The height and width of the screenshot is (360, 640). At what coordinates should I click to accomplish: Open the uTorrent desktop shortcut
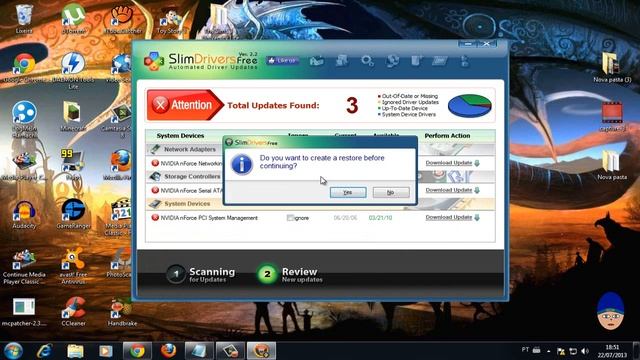click(73, 18)
